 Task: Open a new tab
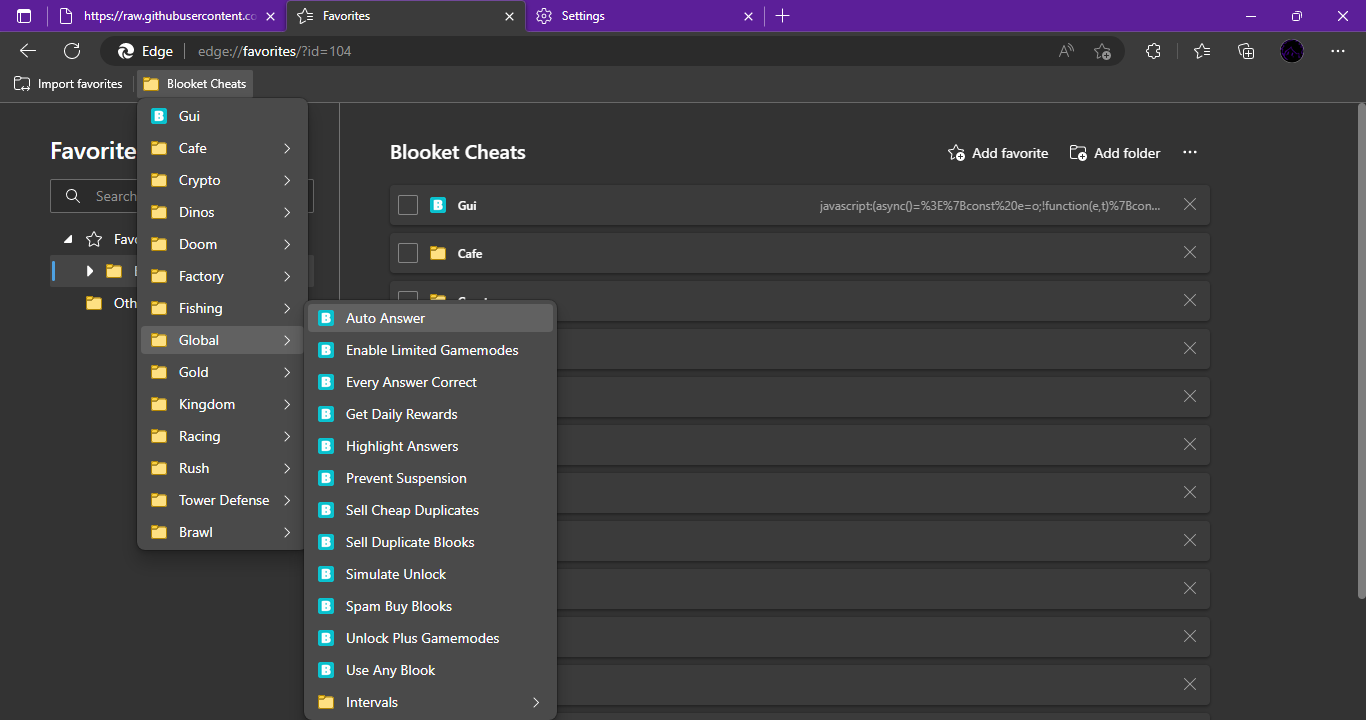[782, 16]
